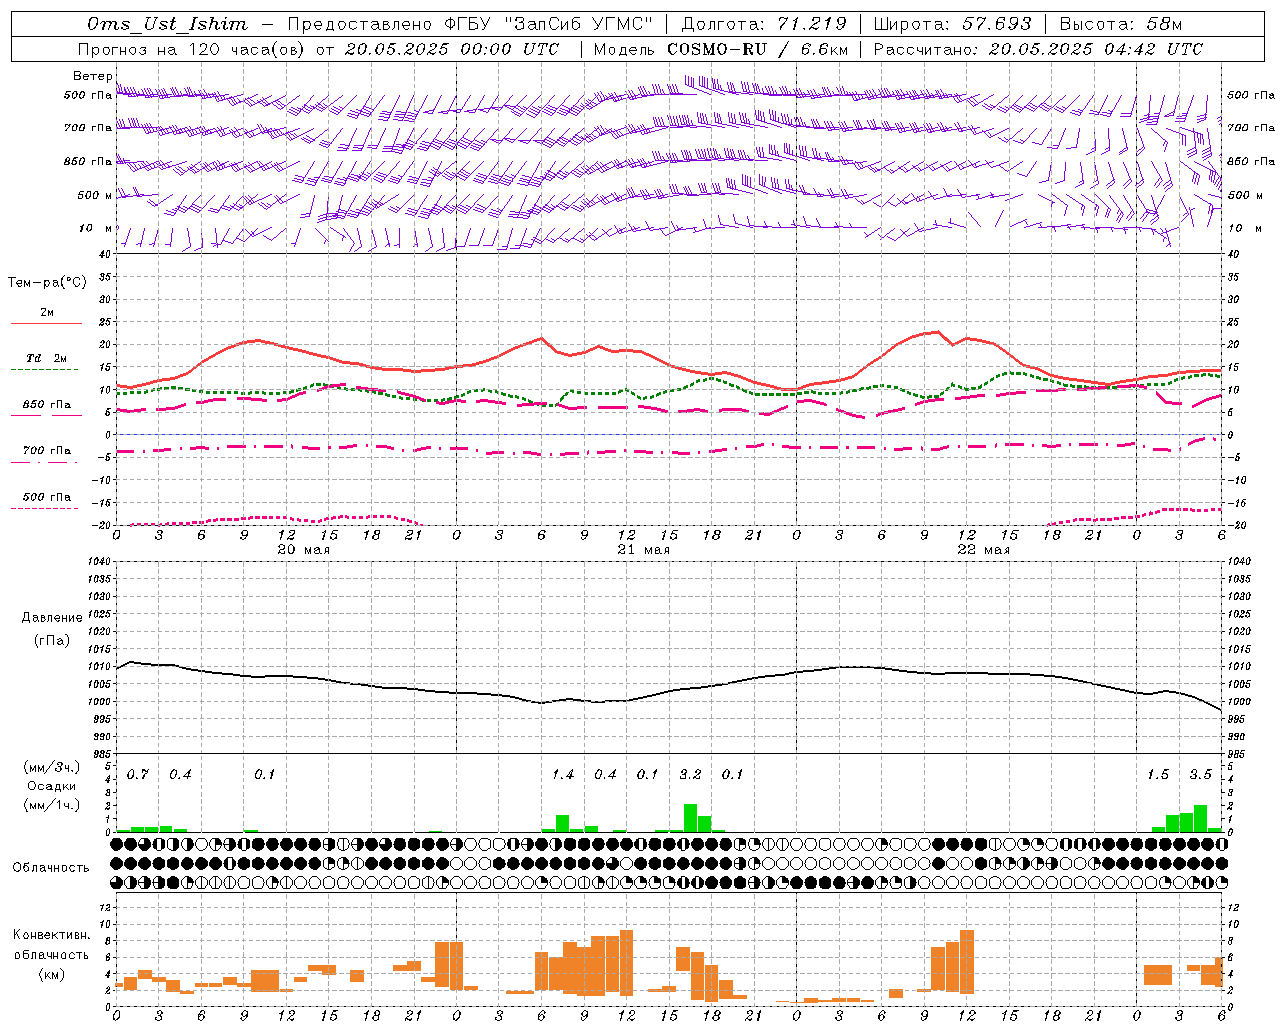Select the provider text ФГБУ "ЗапСиб УГМС"
The image size is (1280, 1024).
pos(546,24)
